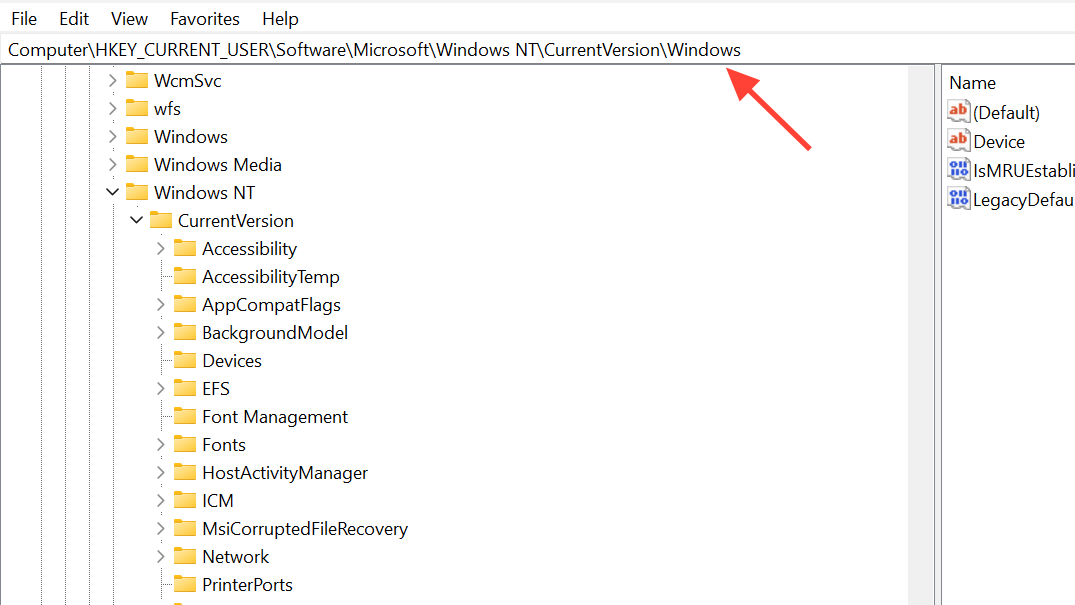Expand the Windows key chevron

(x=112, y=137)
